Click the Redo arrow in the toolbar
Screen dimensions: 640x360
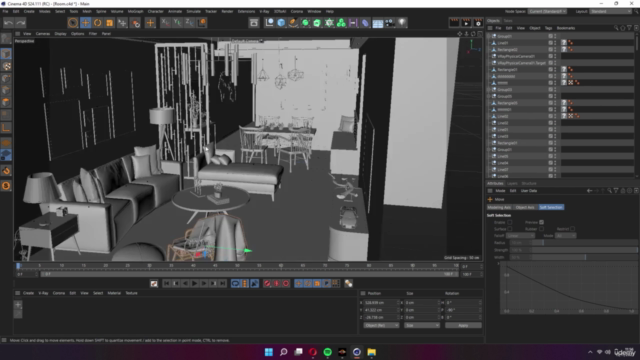click(x=20, y=23)
